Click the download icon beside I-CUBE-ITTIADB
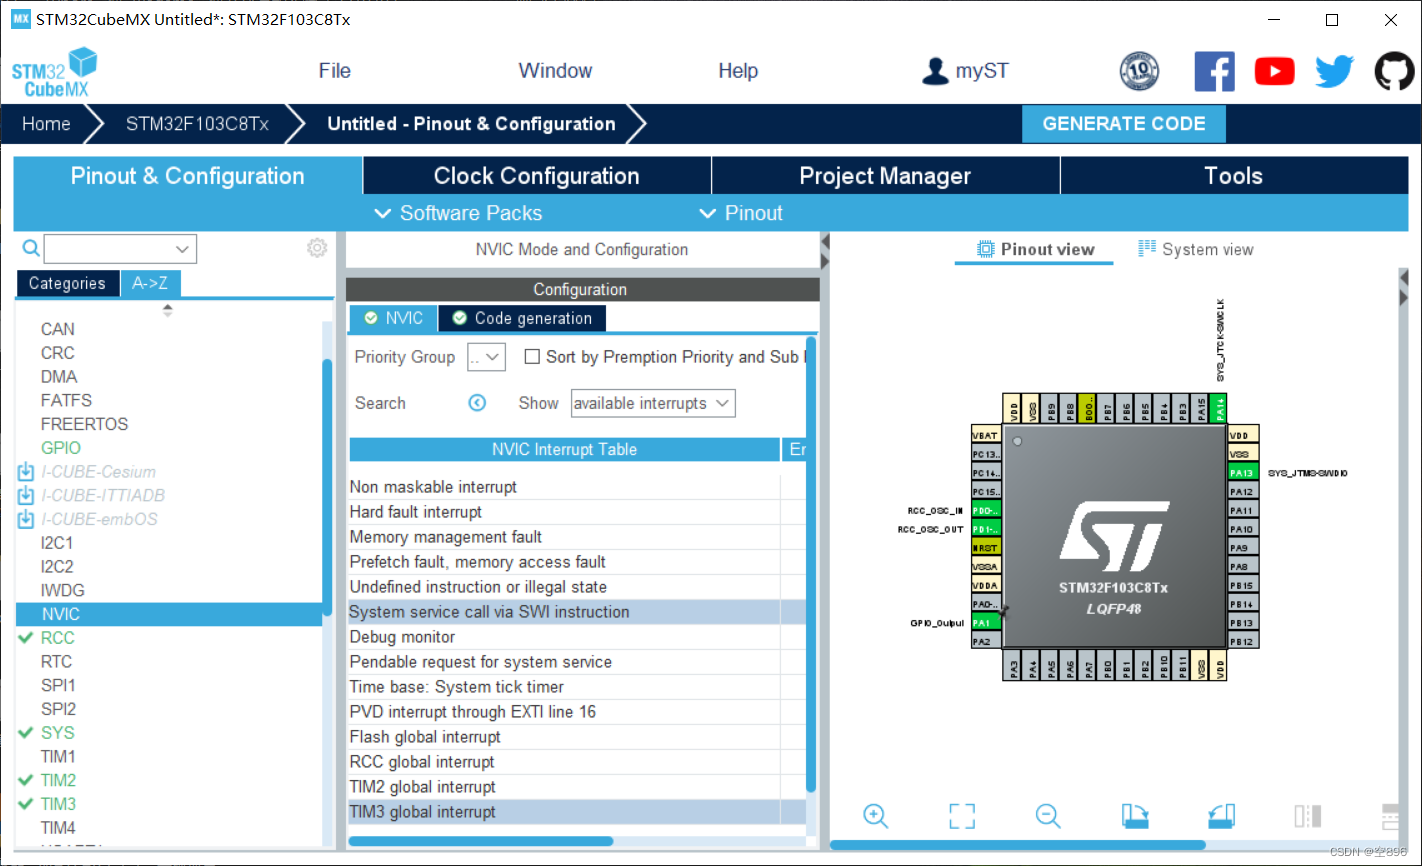Screen dimensions: 1422x866 point(26,495)
